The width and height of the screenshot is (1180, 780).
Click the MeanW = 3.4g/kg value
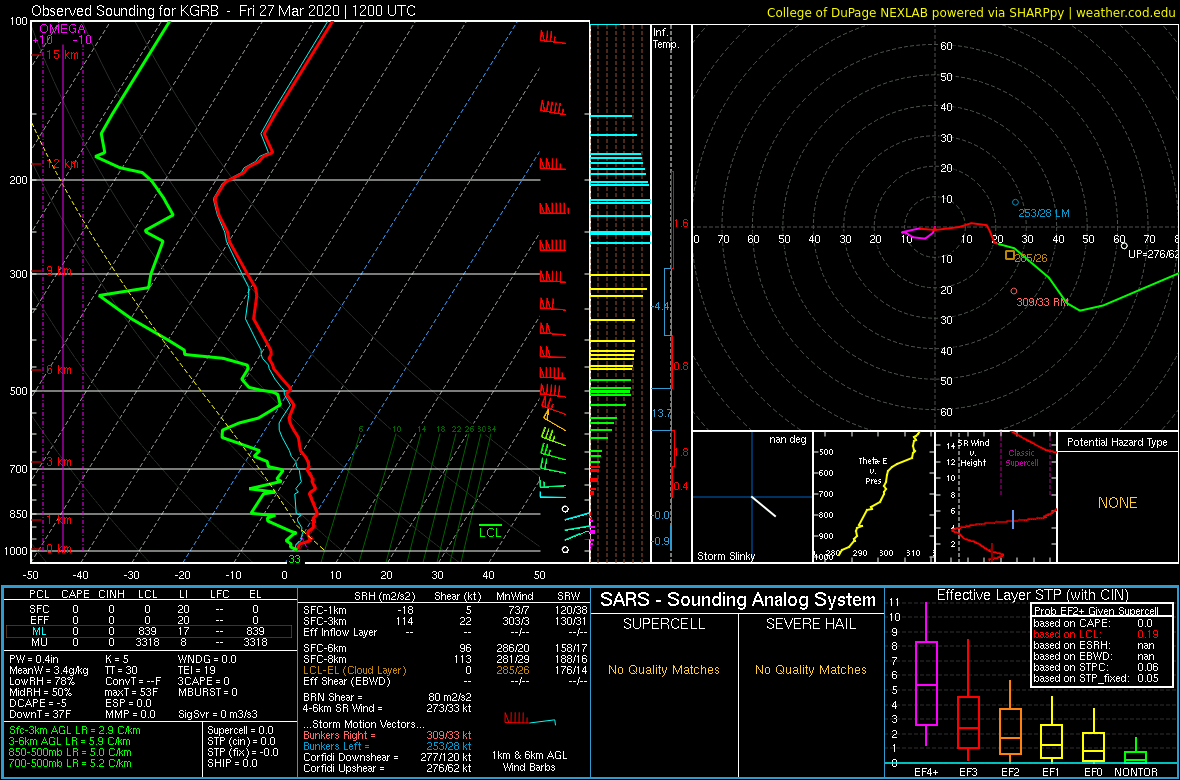click(50, 671)
